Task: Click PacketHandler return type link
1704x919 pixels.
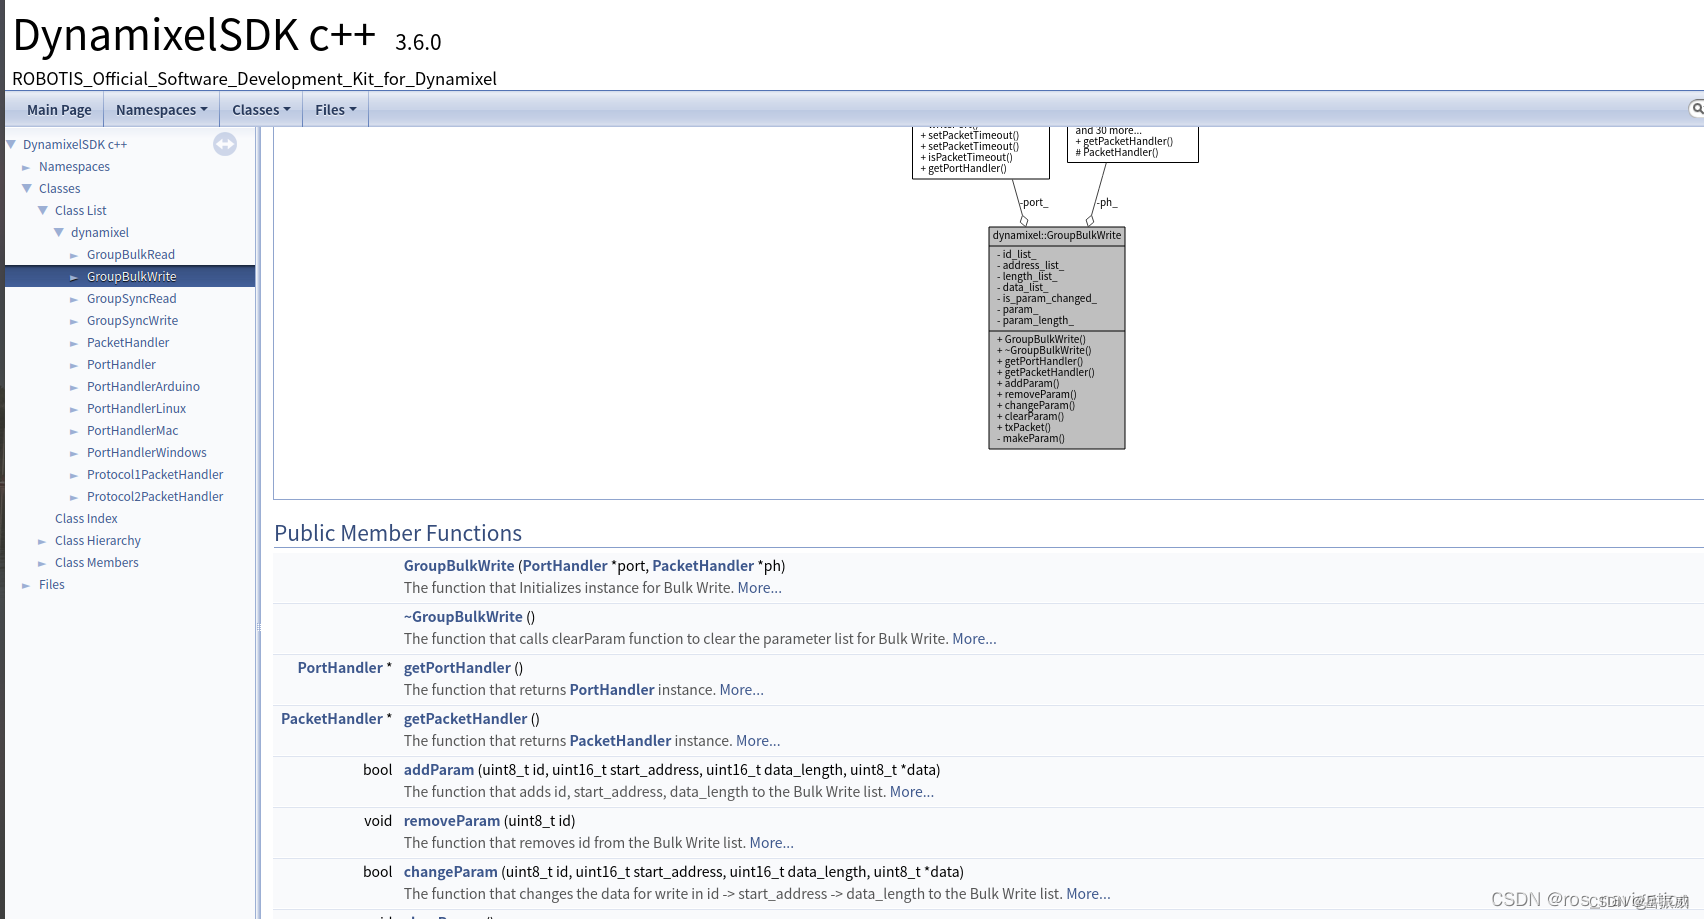Action: 332,719
